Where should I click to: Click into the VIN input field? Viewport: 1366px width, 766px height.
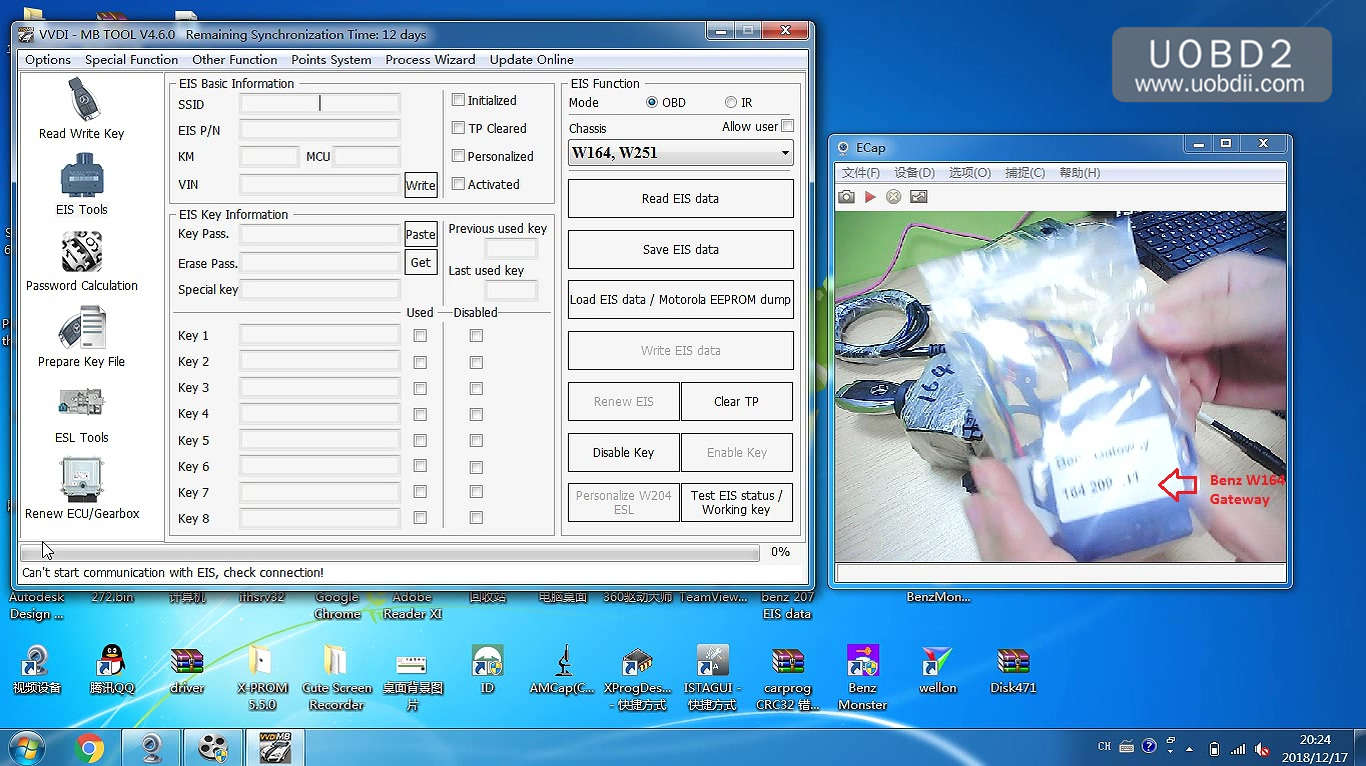tap(320, 184)
